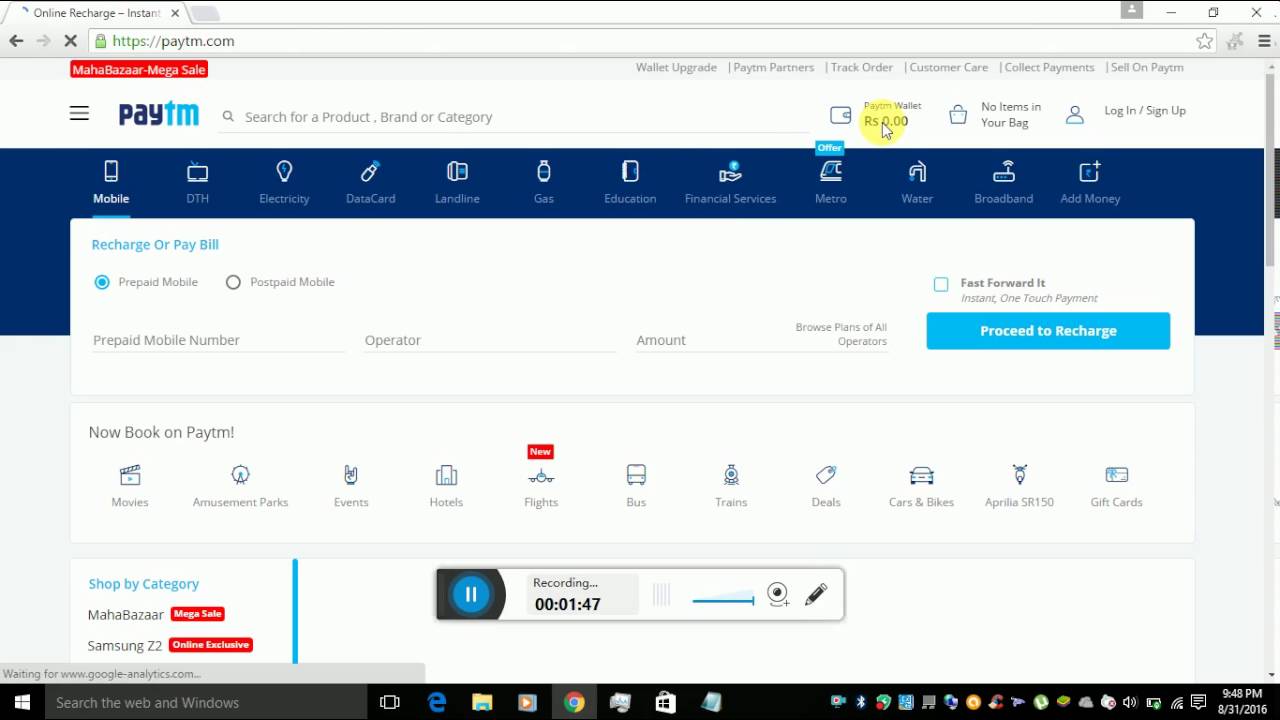Open the Sell On Paytm link
Image resolution: width=1280 pixels, height=720 pixels.
(1147, 67)
